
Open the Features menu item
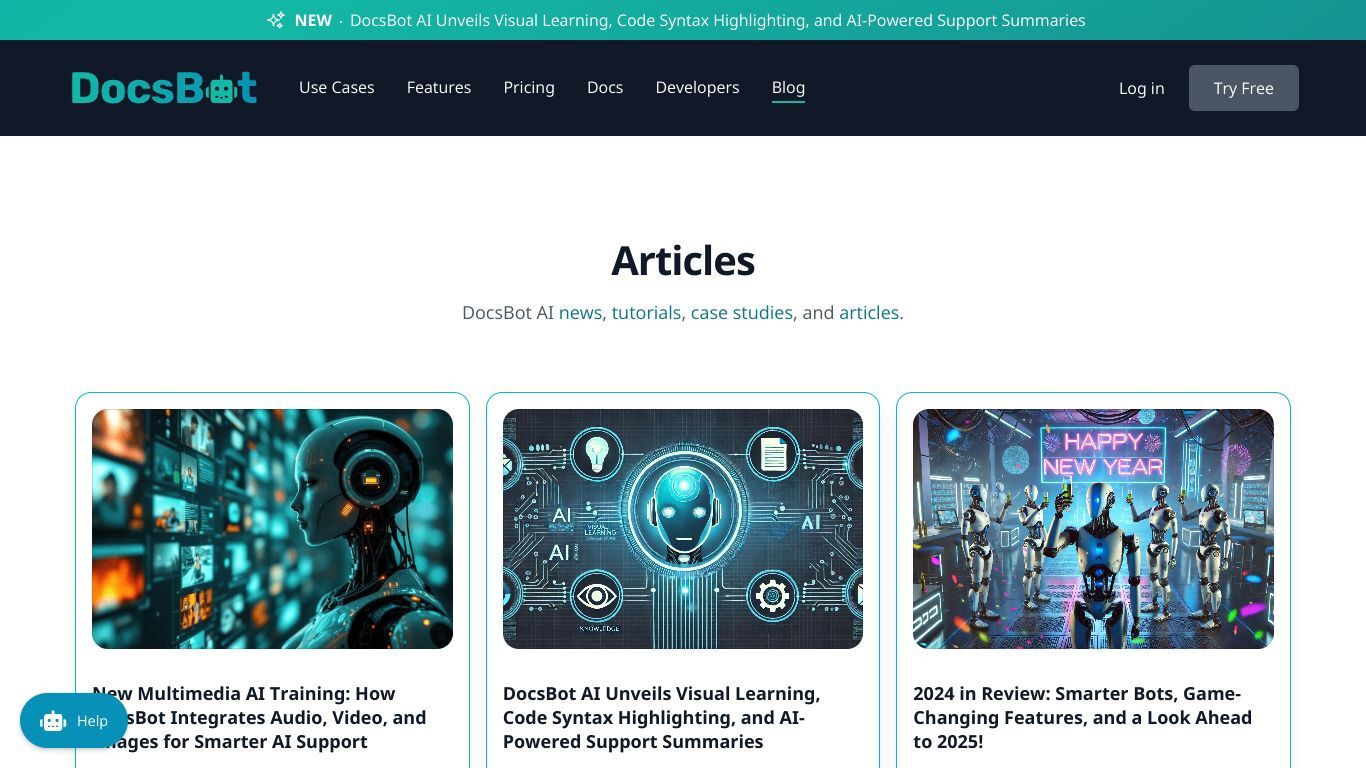[x=439, y=88]
